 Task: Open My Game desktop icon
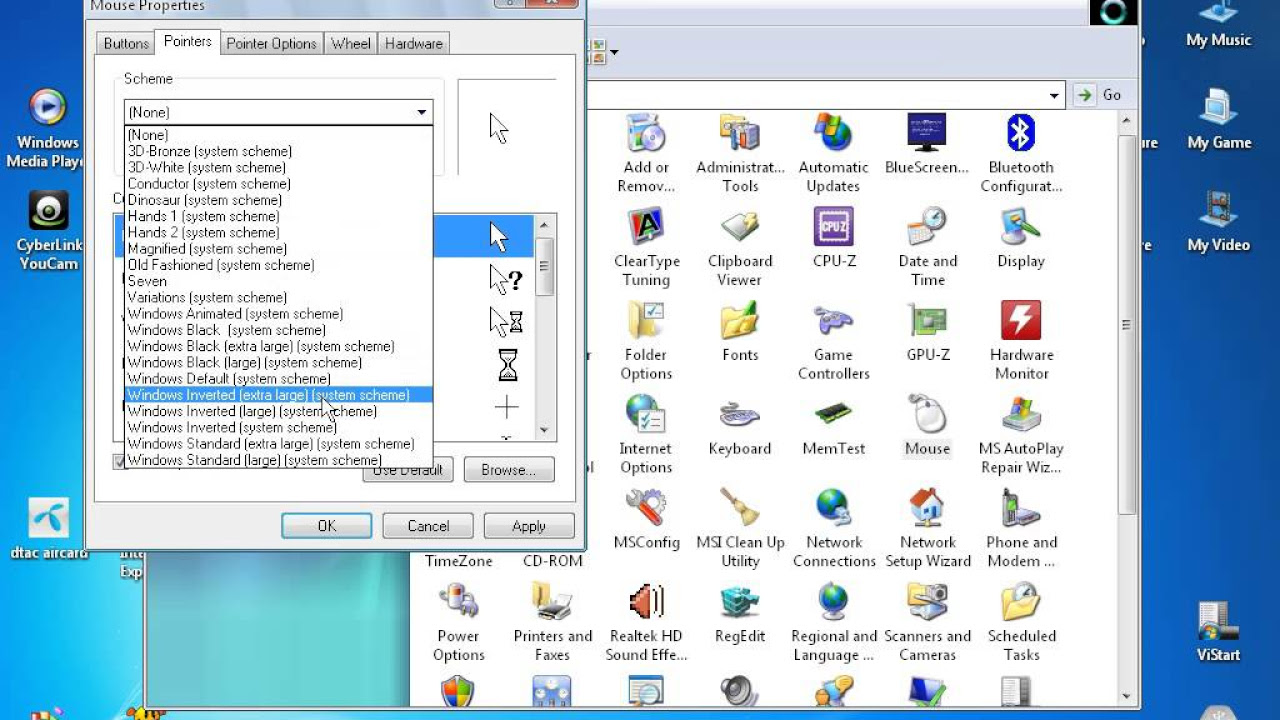click(x=1218, y=108)
